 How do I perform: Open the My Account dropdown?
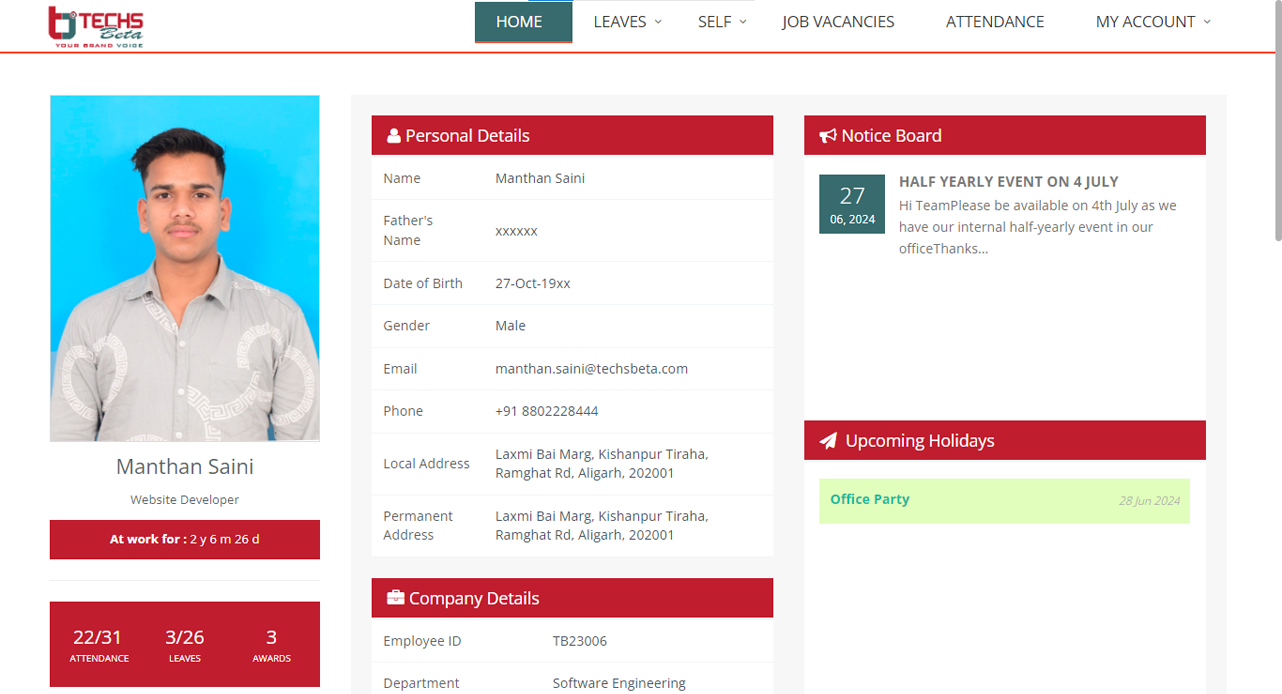pyautogui.click(x=1152, y=22)
